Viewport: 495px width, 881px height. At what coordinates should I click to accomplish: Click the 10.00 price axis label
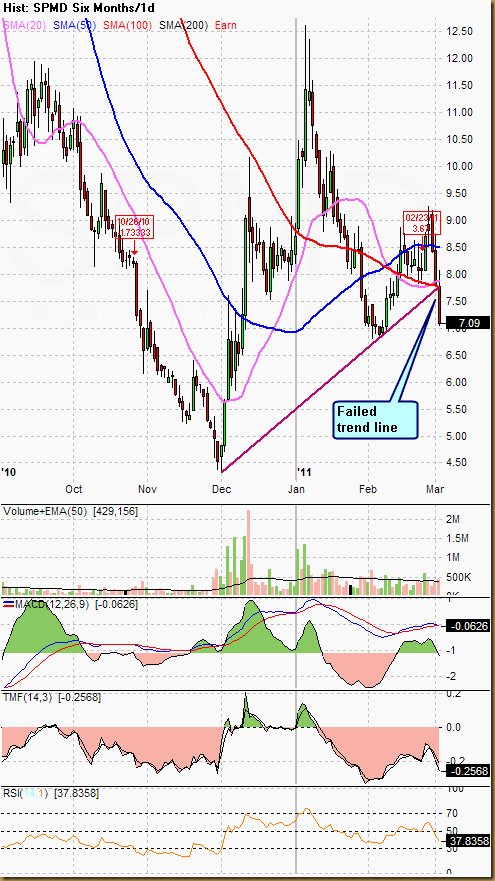click(460, 166)
